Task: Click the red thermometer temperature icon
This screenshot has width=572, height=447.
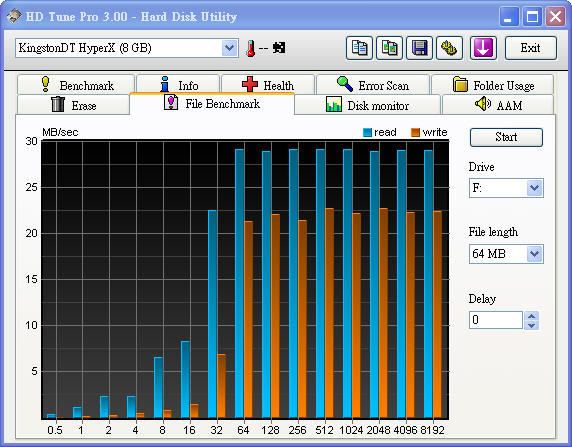Action: (x=250, y=48)
